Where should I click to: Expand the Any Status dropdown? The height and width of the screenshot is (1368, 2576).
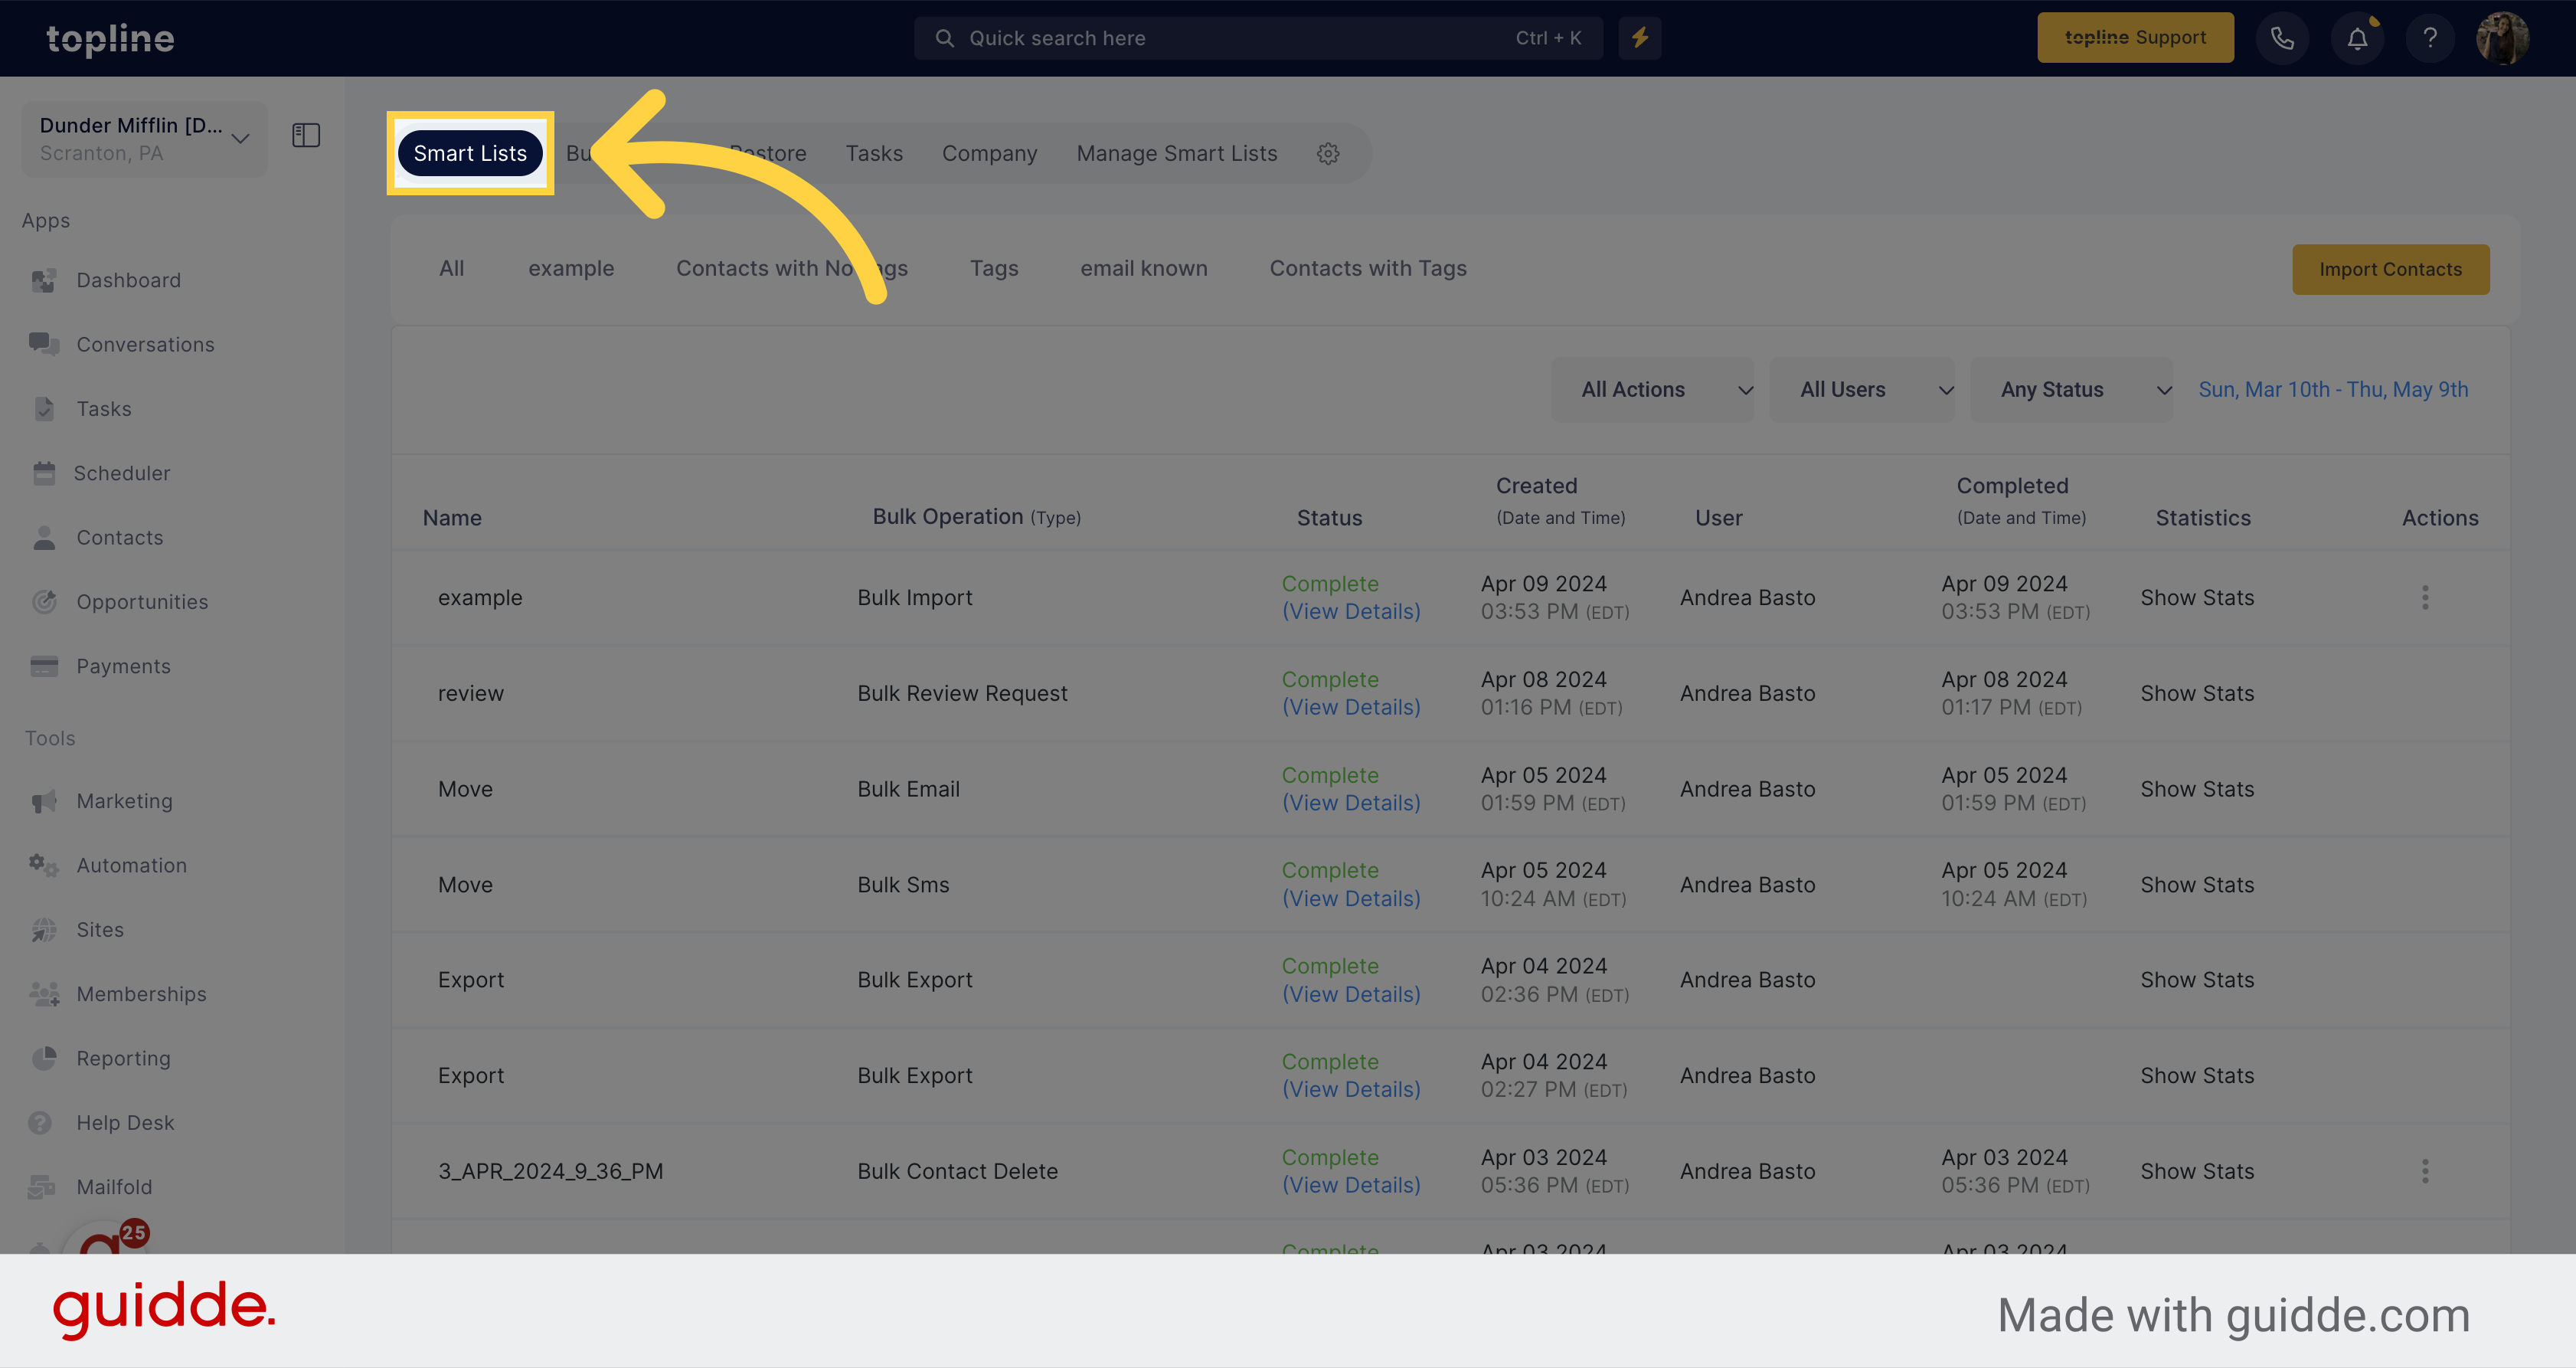2077,388
